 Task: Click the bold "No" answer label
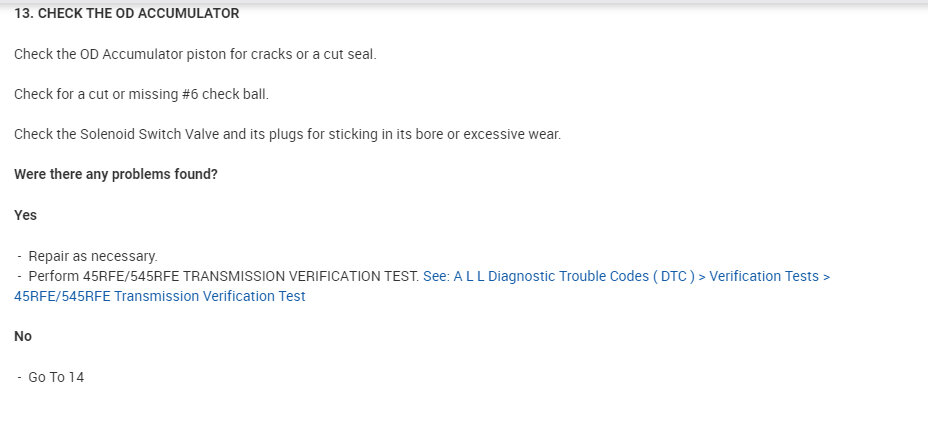[x=23, y=336]
